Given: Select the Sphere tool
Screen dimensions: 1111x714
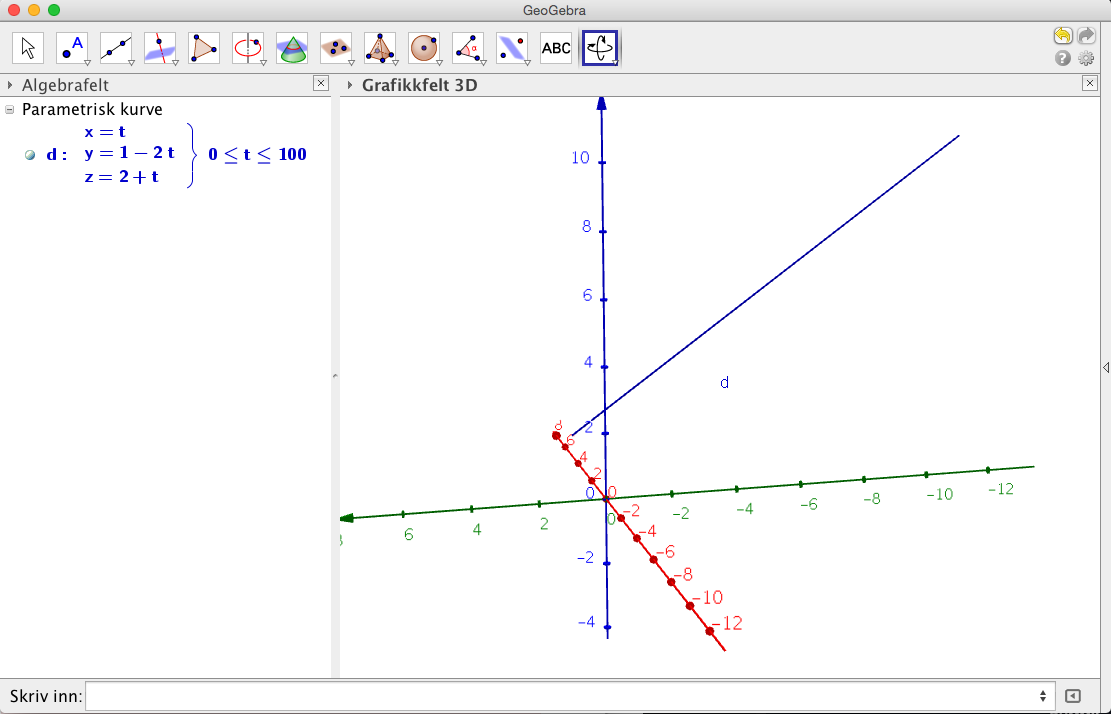Looking at the screenshot, I should (423, 47).
